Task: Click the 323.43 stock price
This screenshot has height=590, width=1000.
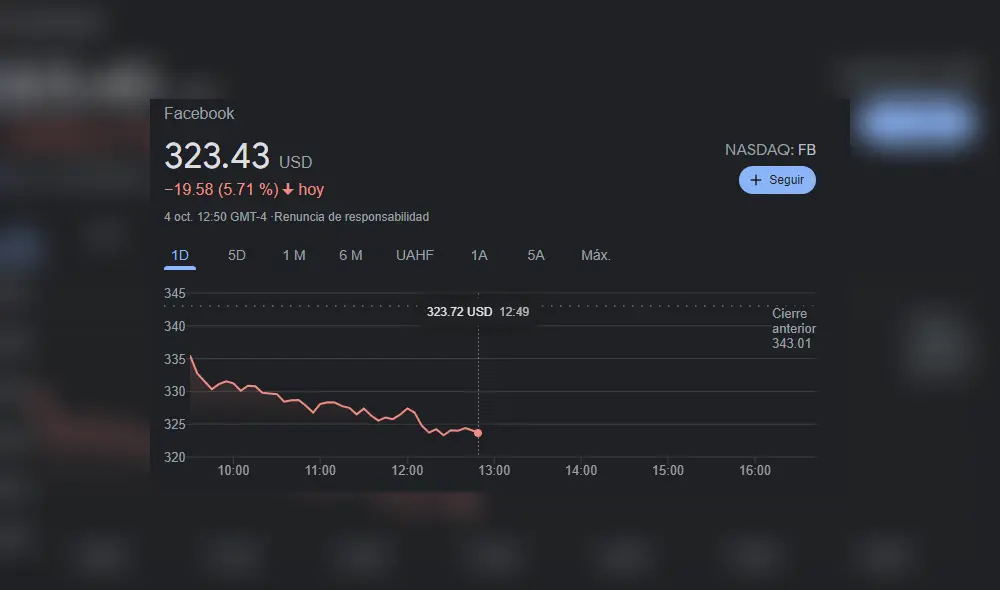Action: pyautogui.click(x=217, y=157)
